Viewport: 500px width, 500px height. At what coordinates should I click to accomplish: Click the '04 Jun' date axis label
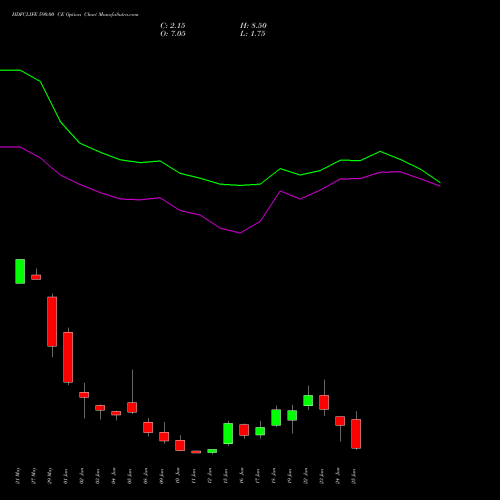click(114, 476)
